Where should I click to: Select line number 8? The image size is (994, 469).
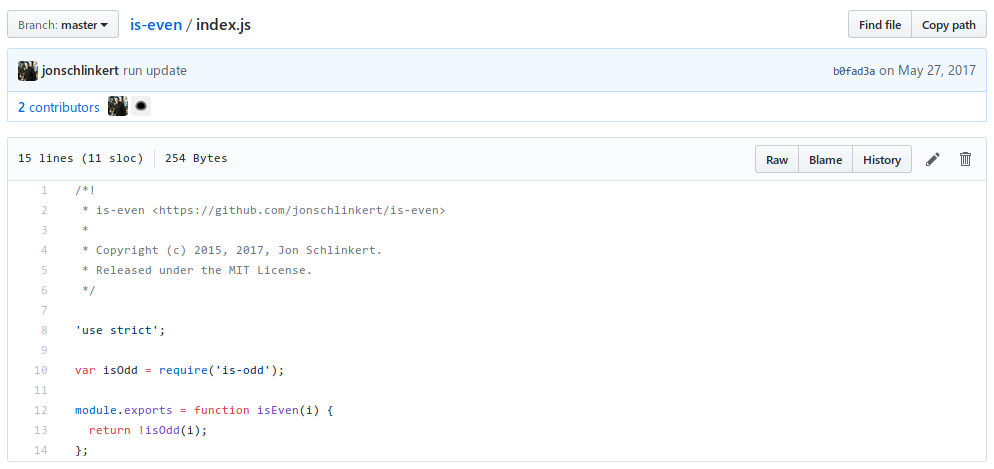44,330
